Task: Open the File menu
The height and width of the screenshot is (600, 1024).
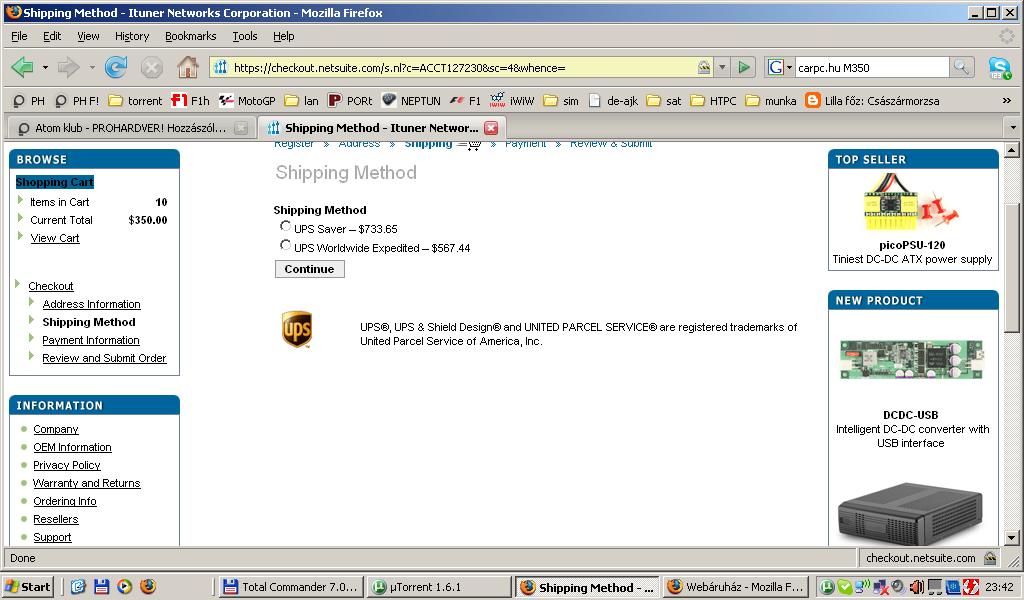Action: tap(20, 36)
